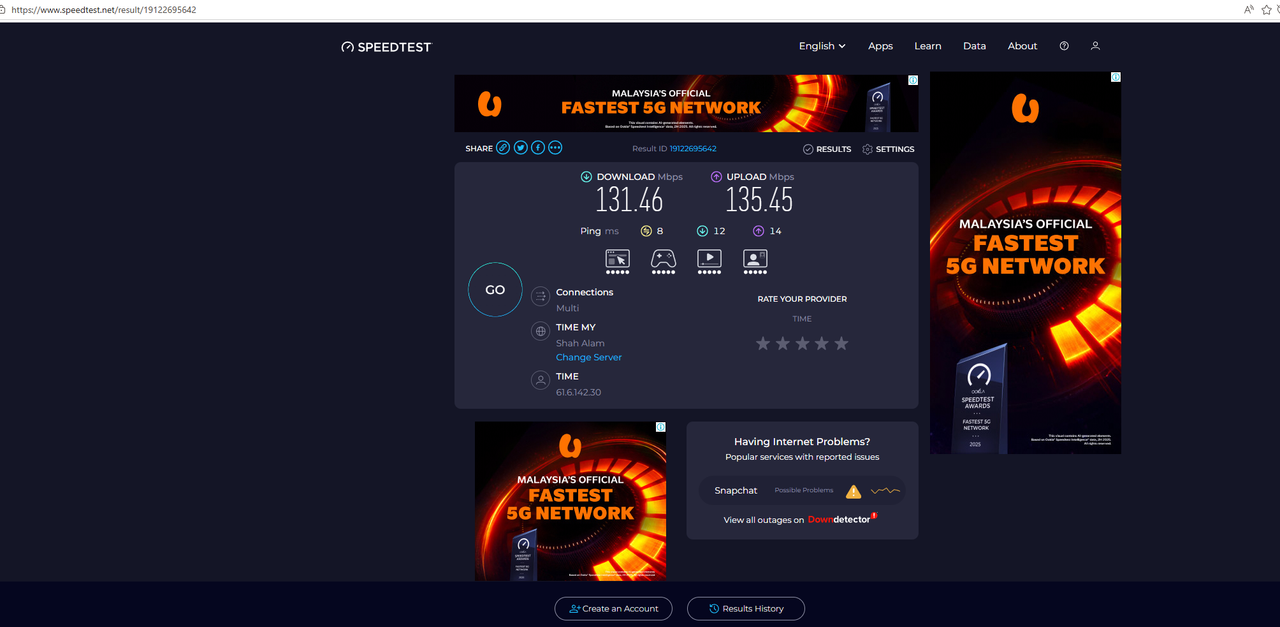The image size is (1280, 627).
Task: Click Results History button
Action: click(747, 608)
